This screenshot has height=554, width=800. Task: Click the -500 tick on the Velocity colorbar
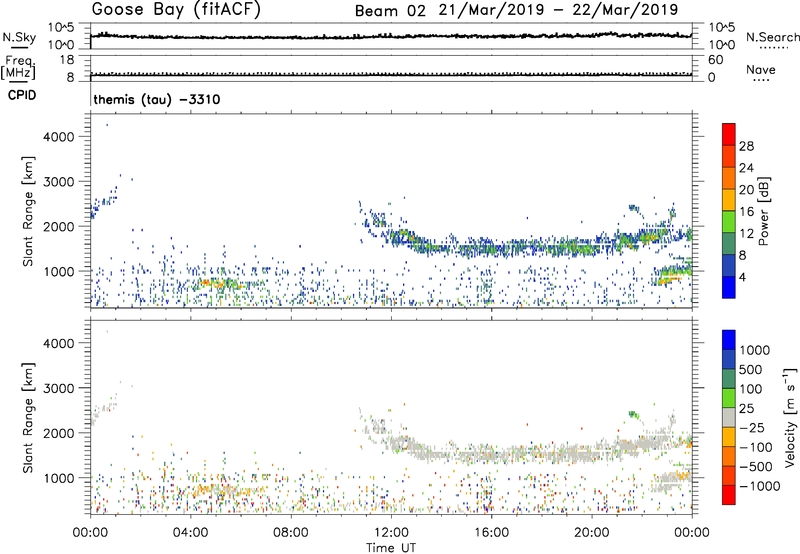[756, 467]
